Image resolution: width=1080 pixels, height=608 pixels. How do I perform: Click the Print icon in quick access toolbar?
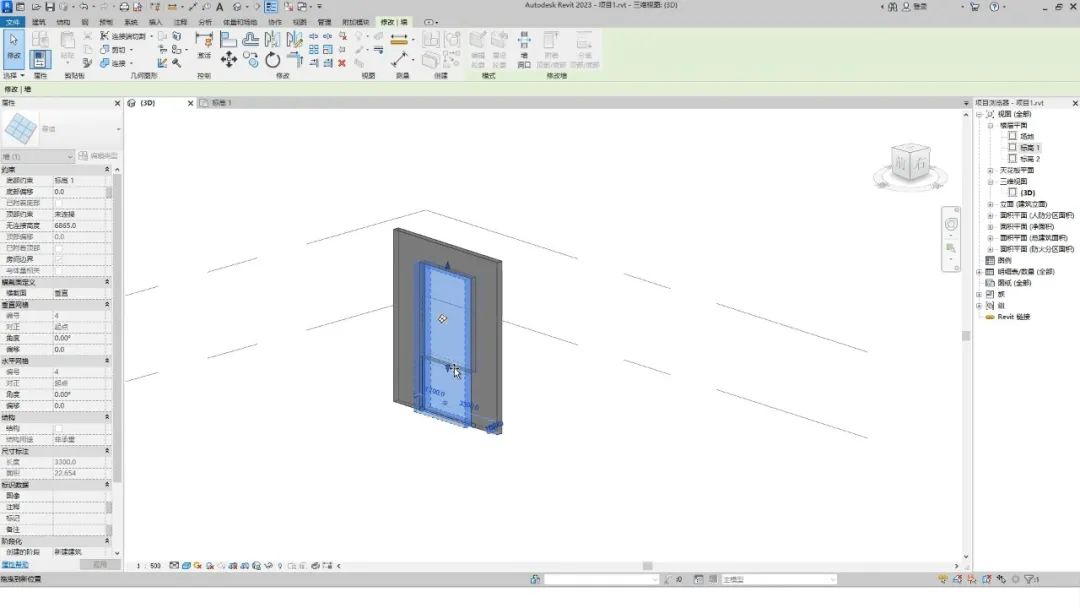(x=124, y=7)
